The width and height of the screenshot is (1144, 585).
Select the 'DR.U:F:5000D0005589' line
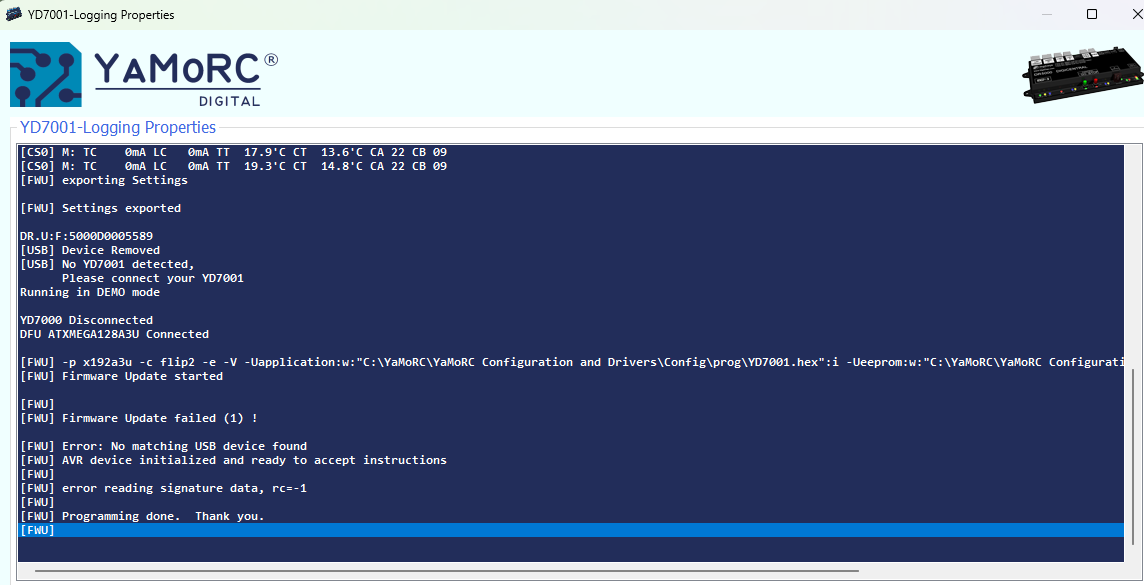tap(86, 236)
